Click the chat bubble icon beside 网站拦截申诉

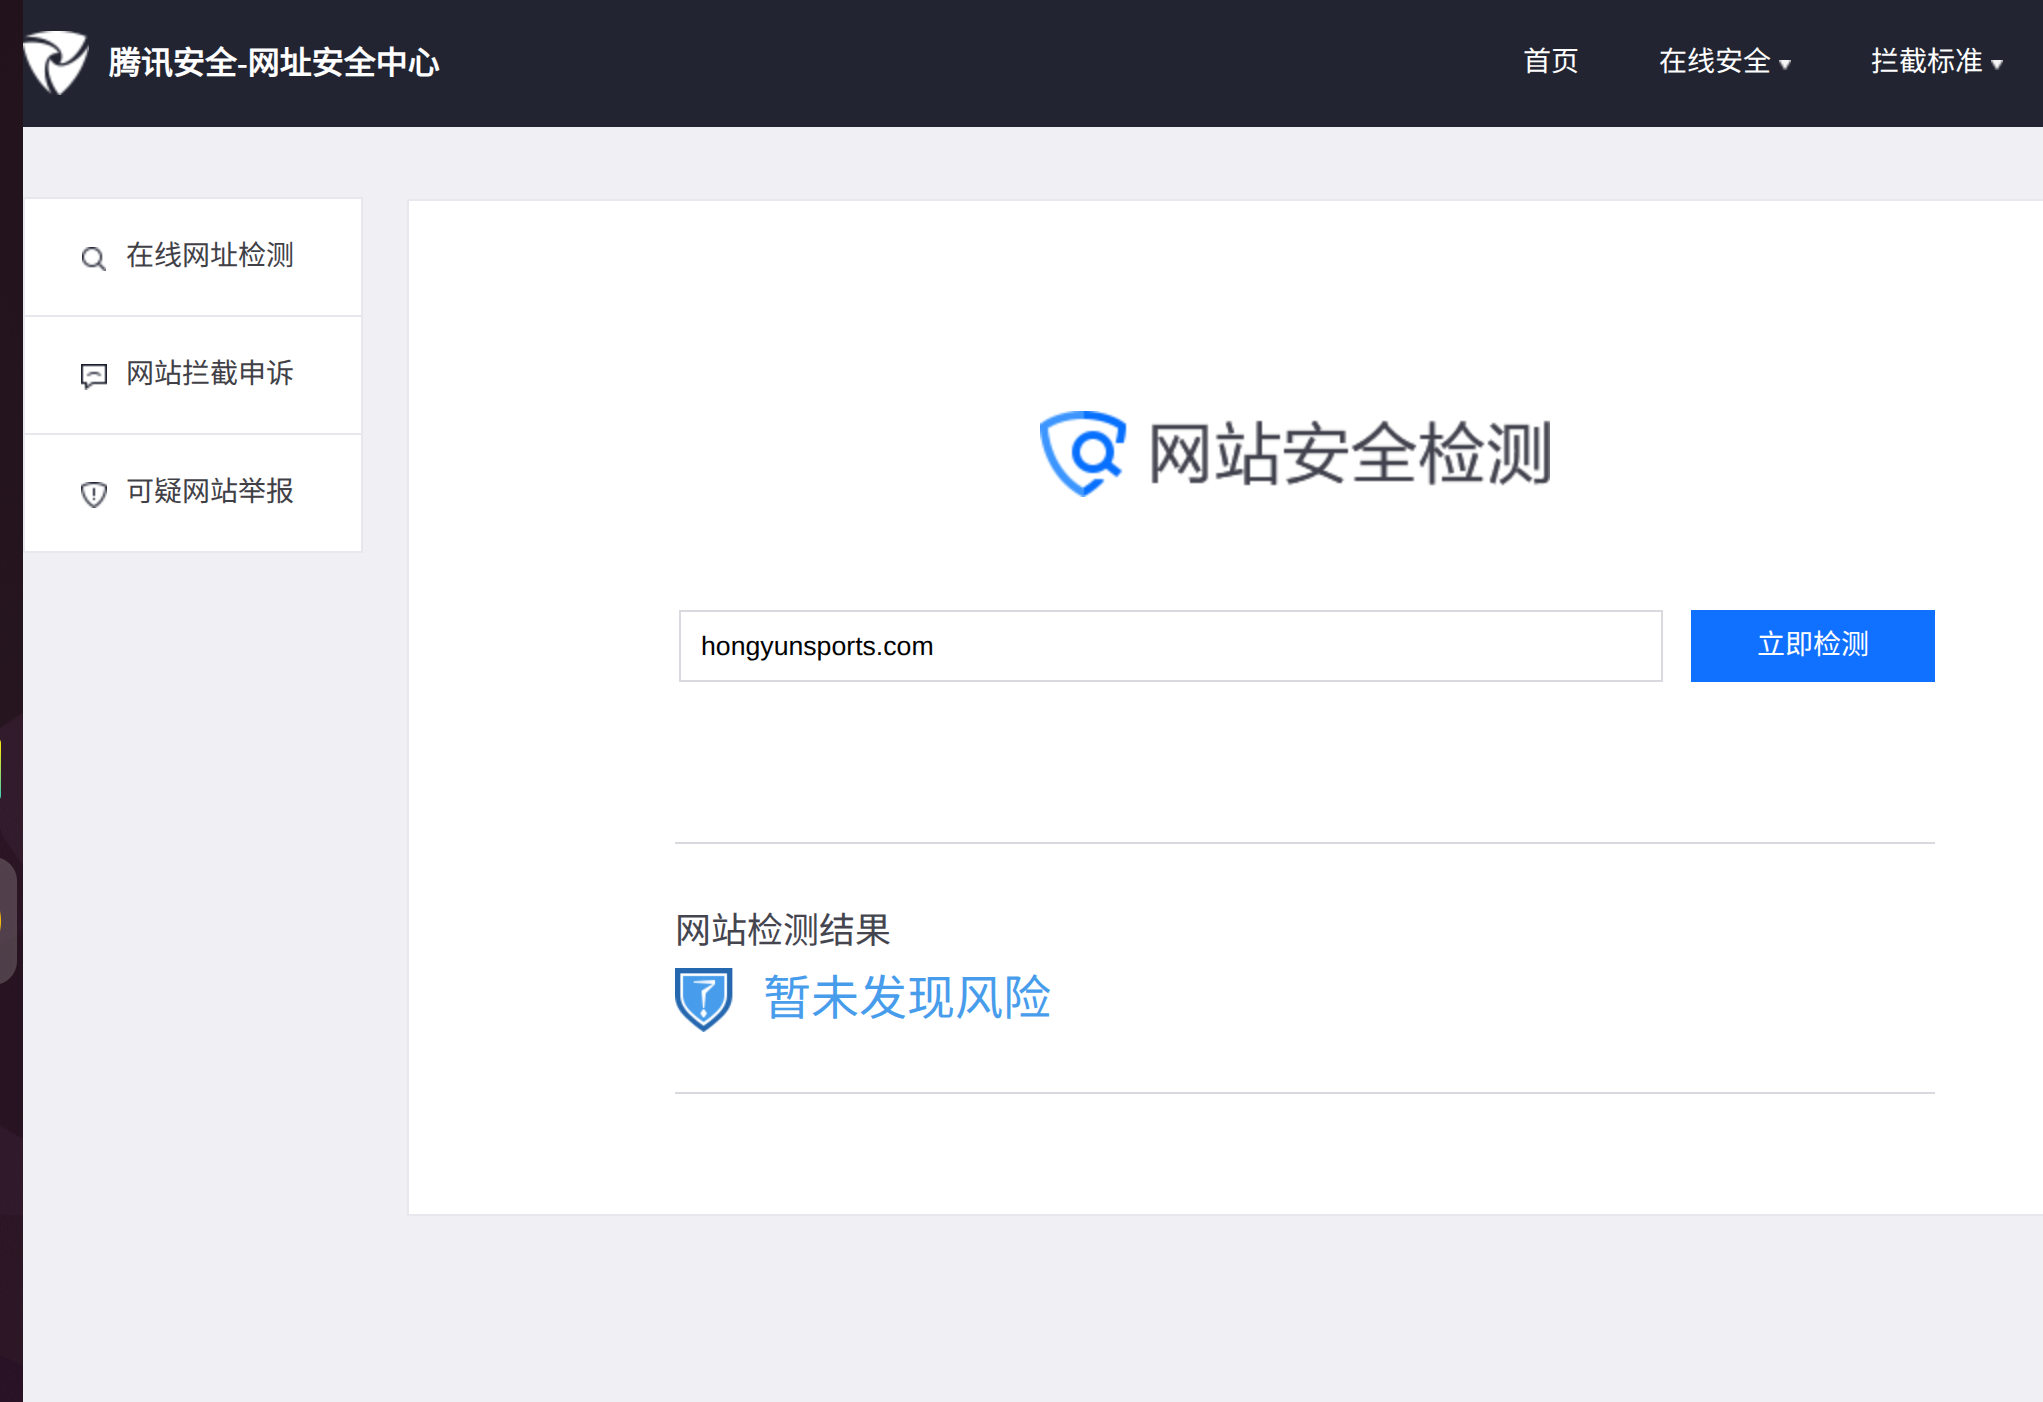coord(93,376)
